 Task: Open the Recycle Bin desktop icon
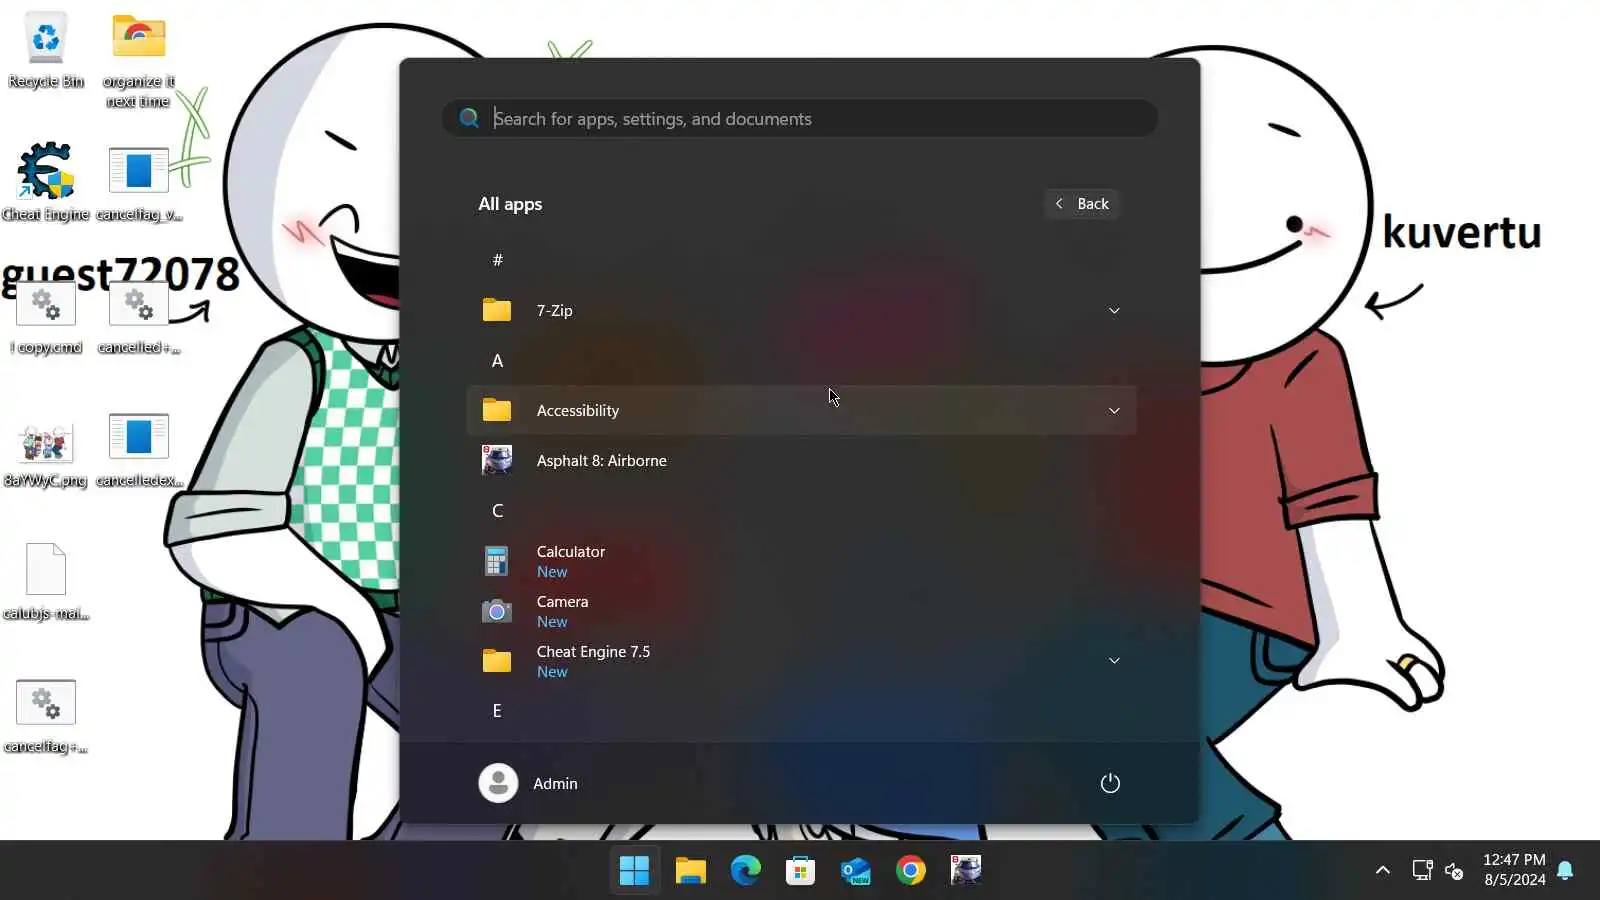point(46,50)
